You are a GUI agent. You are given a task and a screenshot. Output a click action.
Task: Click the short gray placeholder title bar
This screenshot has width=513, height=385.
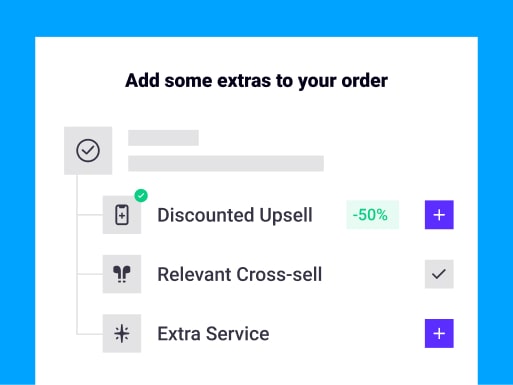click(163, 138)
